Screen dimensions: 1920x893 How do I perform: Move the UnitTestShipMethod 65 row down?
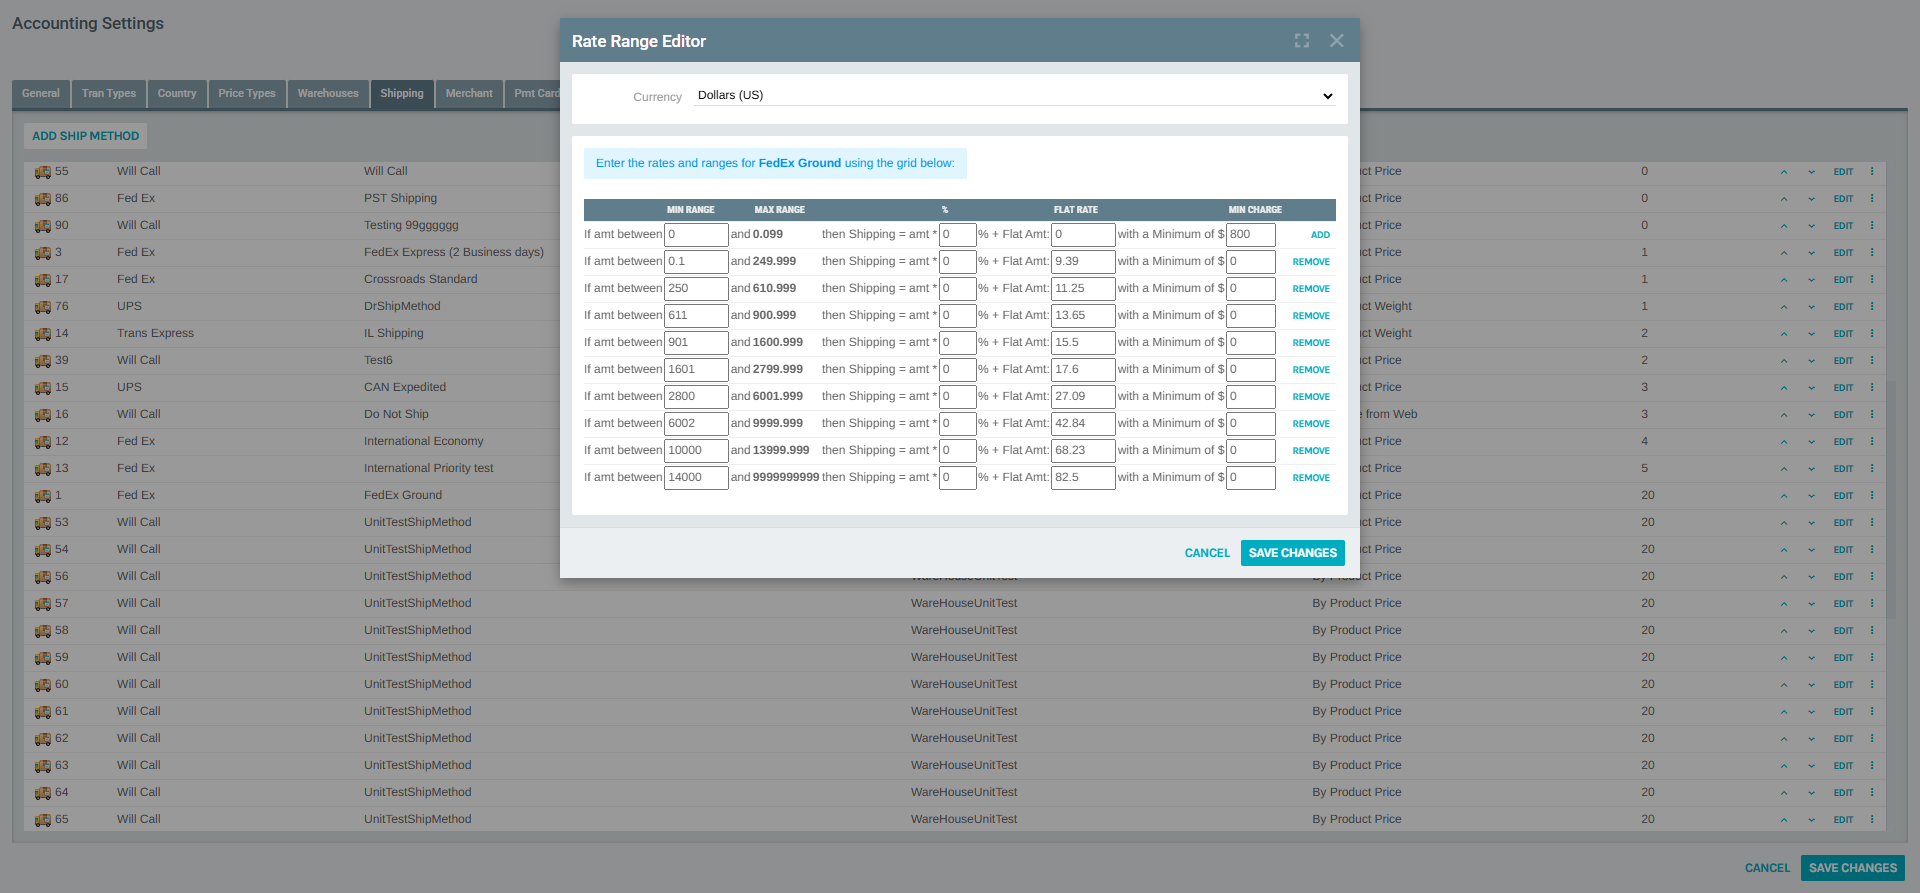pyautogui.click(x=1811, y=820)
